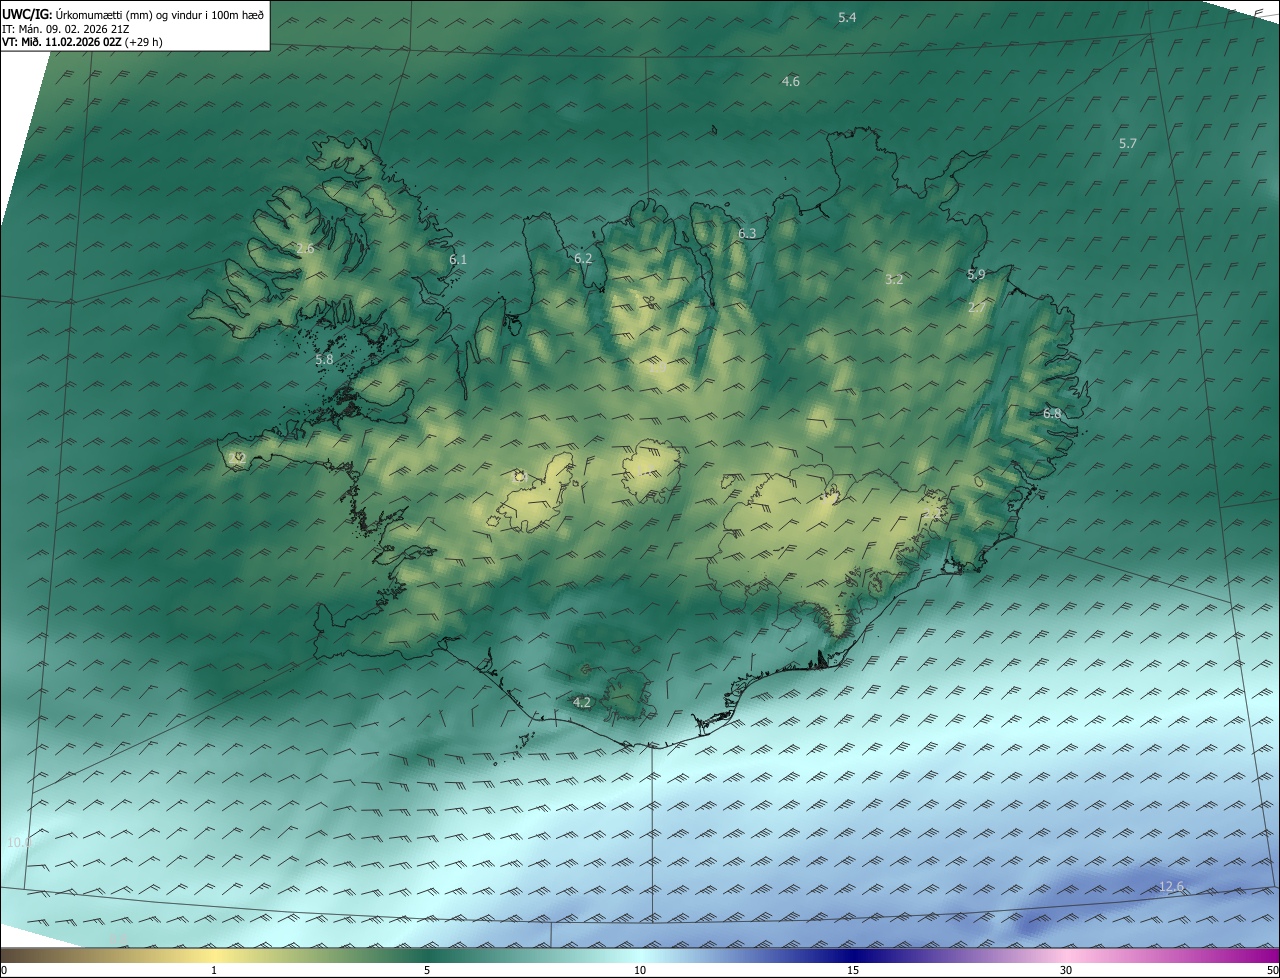The image size is (1280, 978).
Task: Select the 6.2 value label
Action: click(x=583, y=258)
